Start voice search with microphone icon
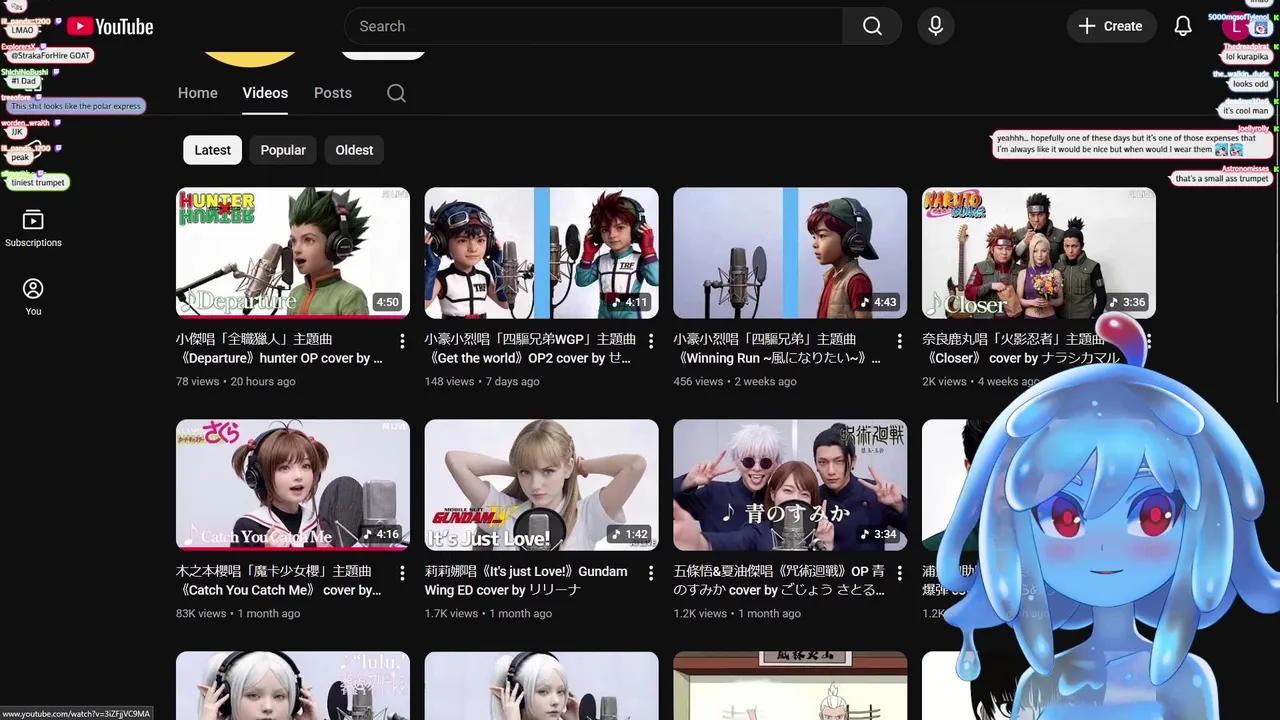This screenshot has width=1280, height=720. point(935,26)
